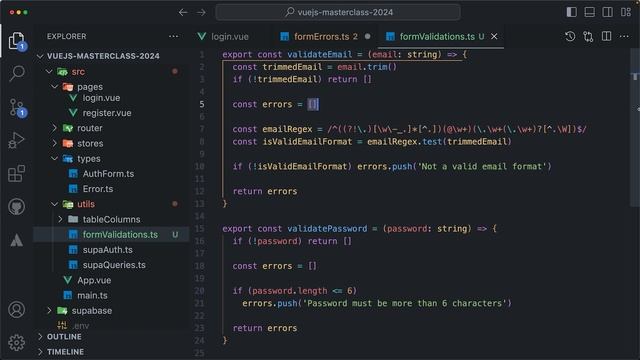Toggle the primary sidebar layout icon
Screen dimensions: 640x360
click(x=571, y=12)
